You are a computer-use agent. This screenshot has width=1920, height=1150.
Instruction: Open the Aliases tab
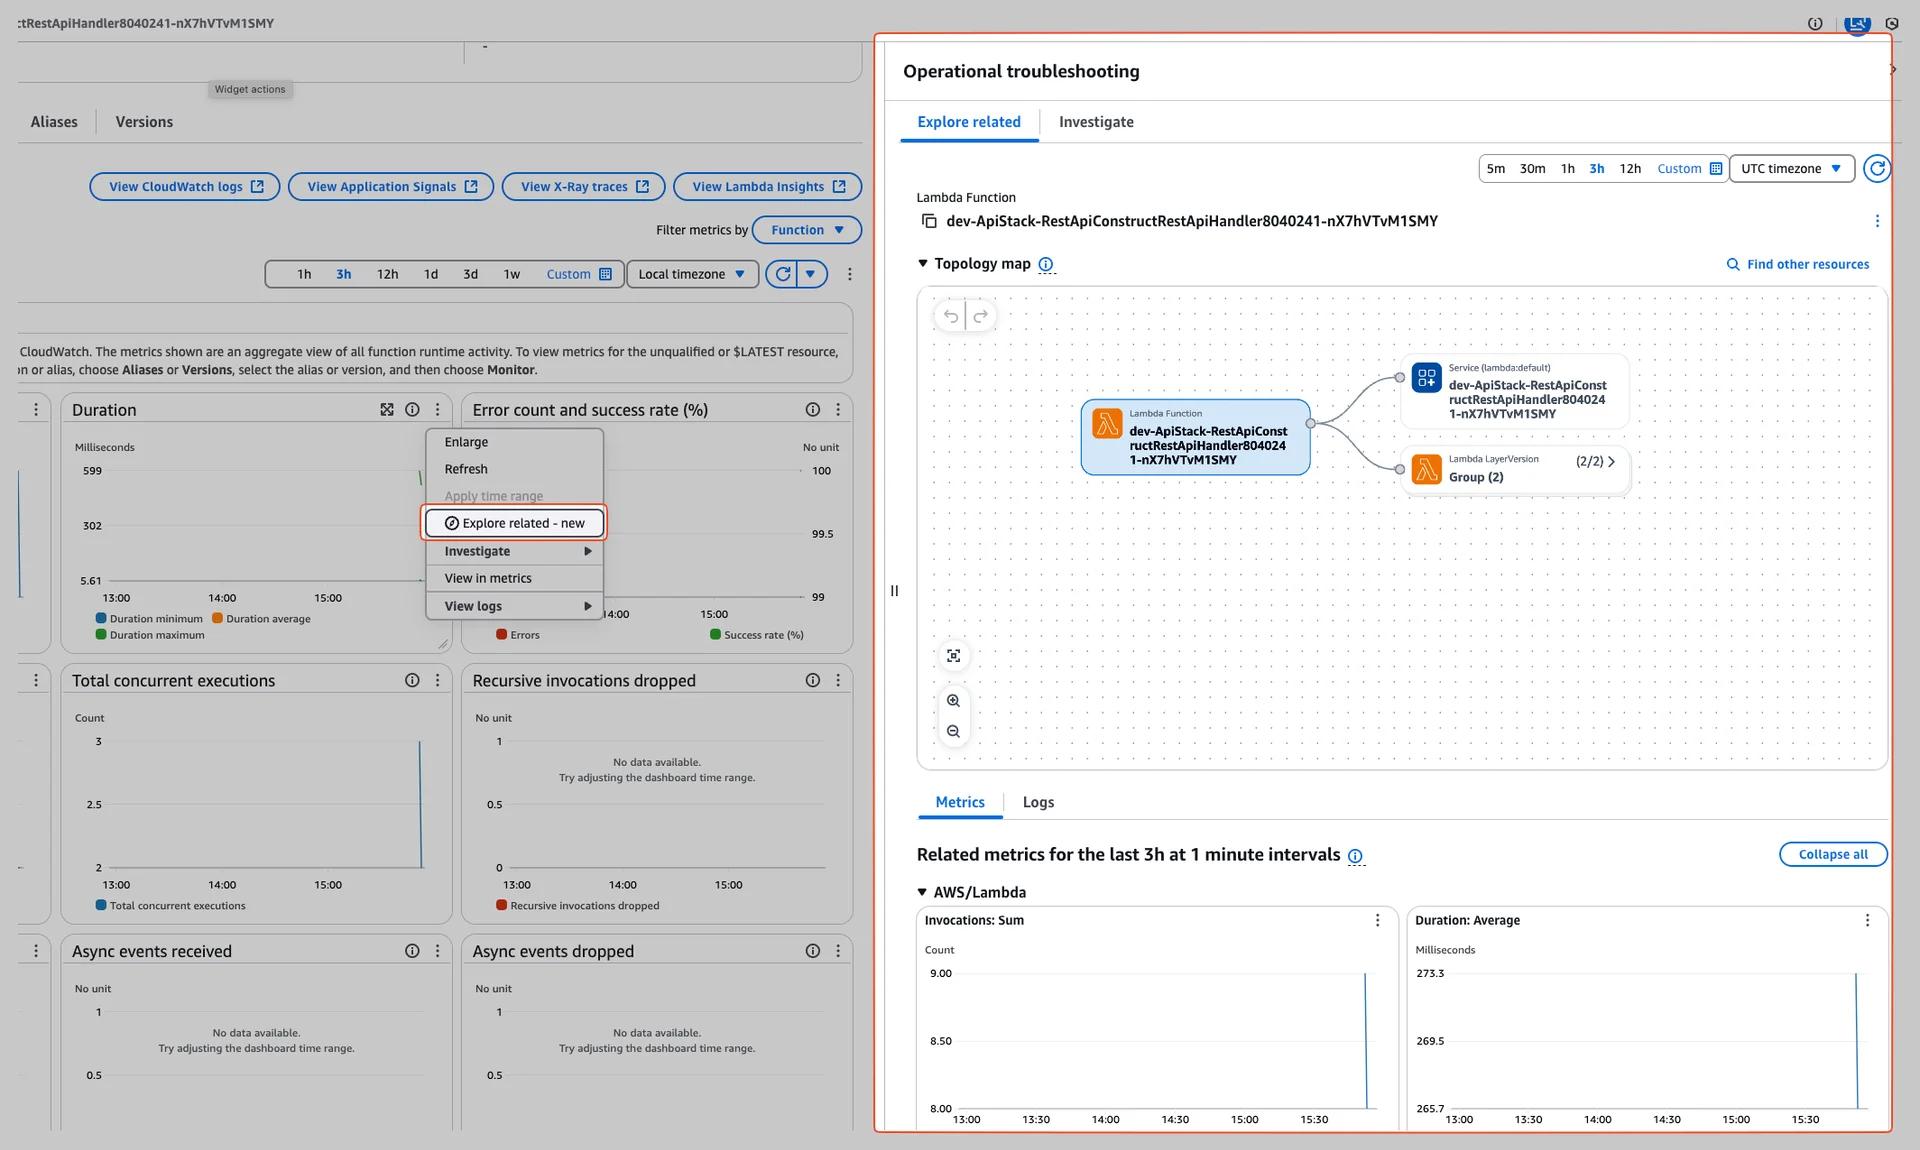tap(54, 122)
